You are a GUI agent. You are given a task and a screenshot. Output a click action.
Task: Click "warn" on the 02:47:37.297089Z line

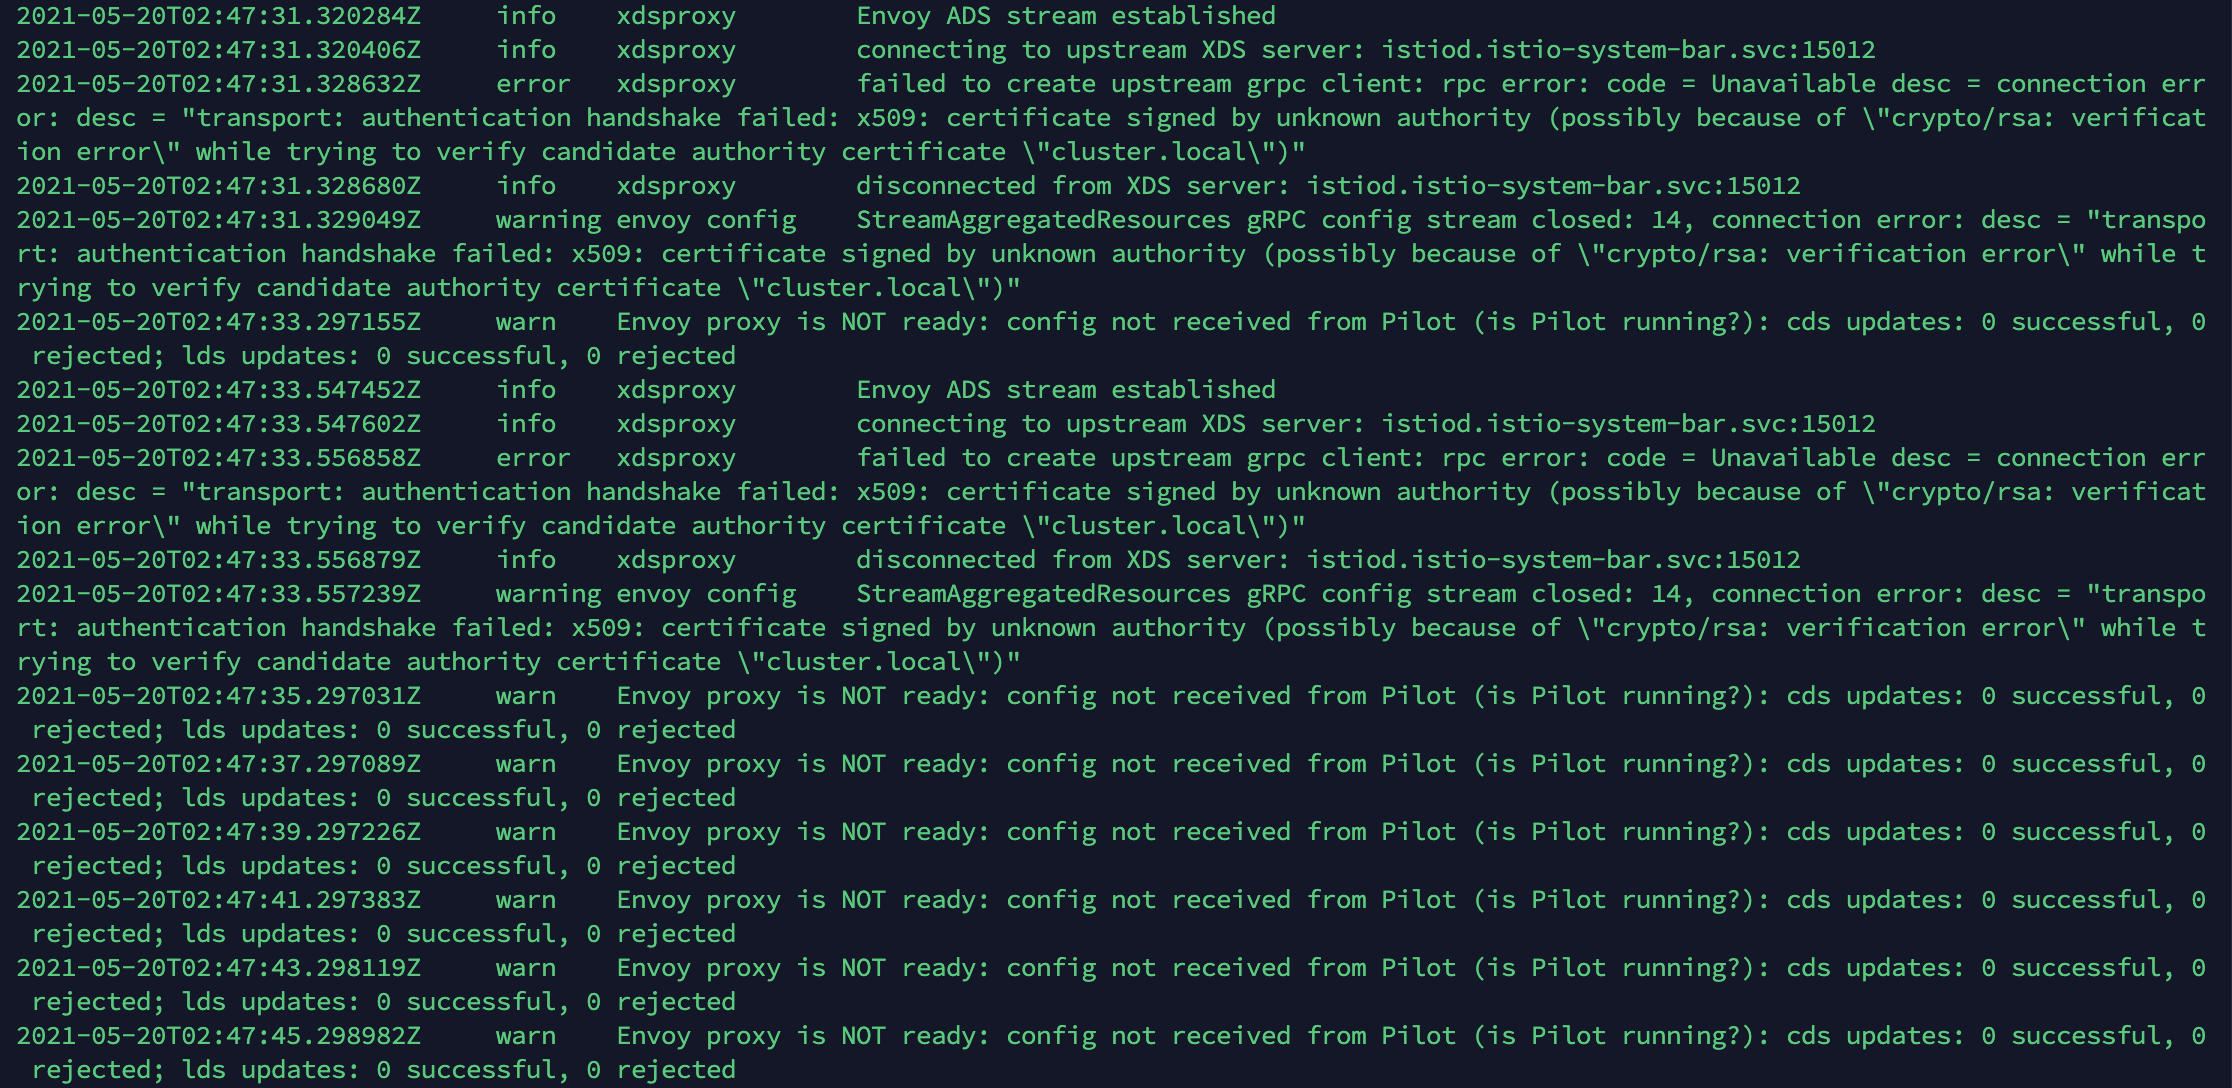pyautogui.click(x=526, y=764)
